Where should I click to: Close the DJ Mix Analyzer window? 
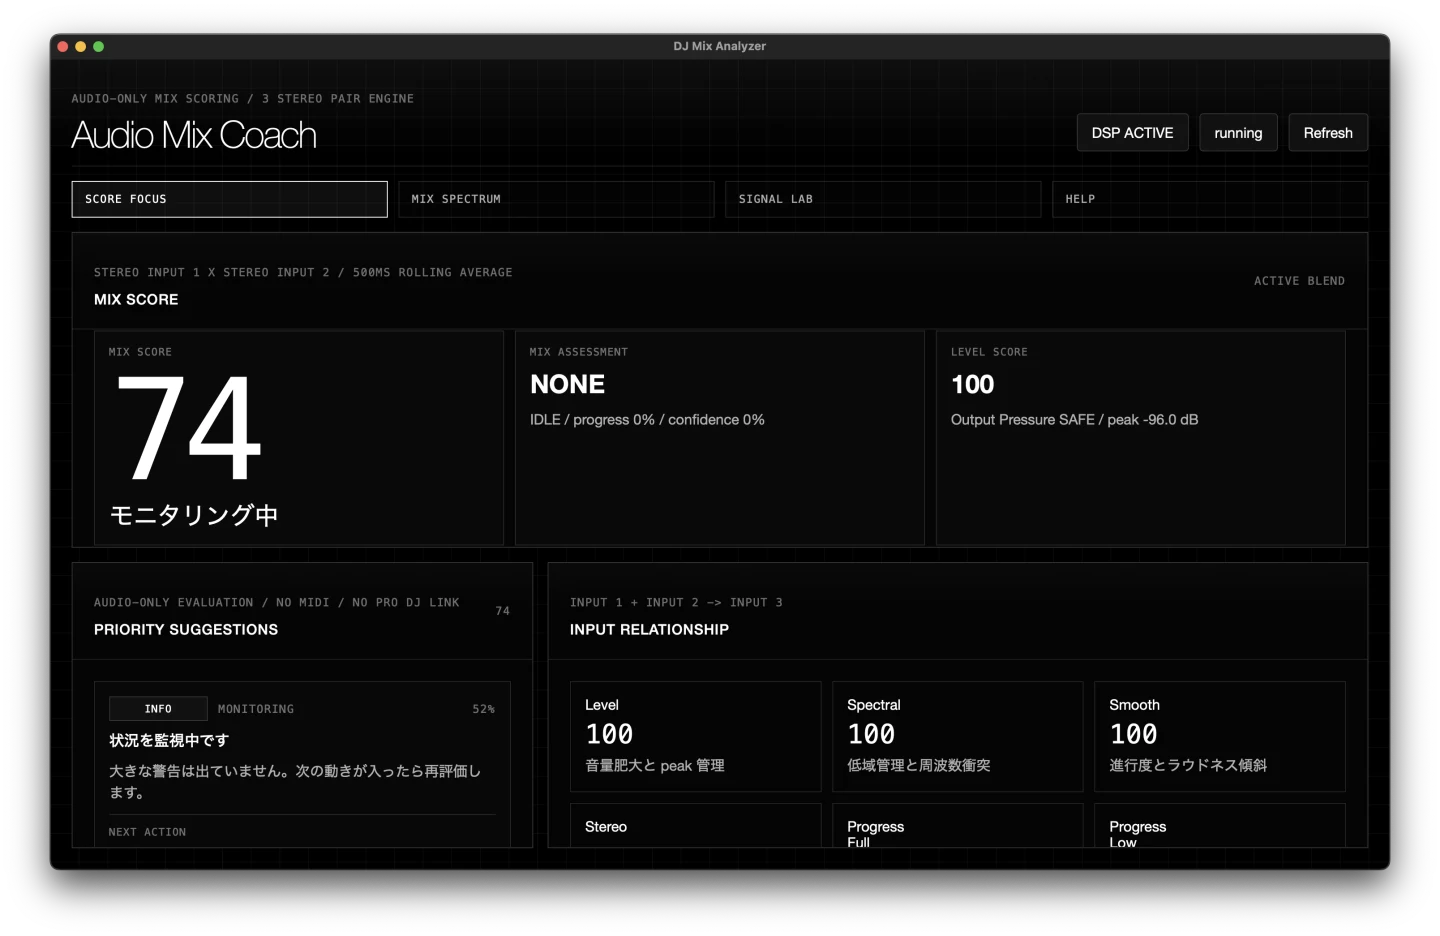[x=63, y=47]
